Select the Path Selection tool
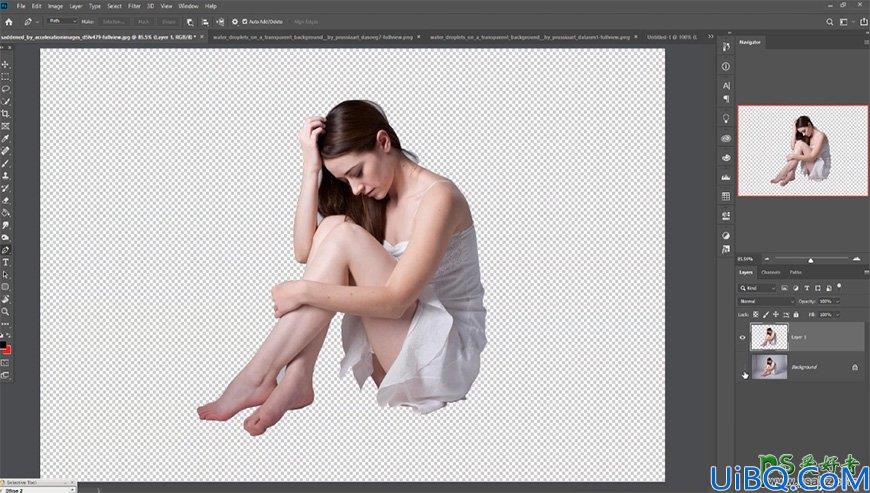The height and width of the screenshot is (493, 870). 6,275
